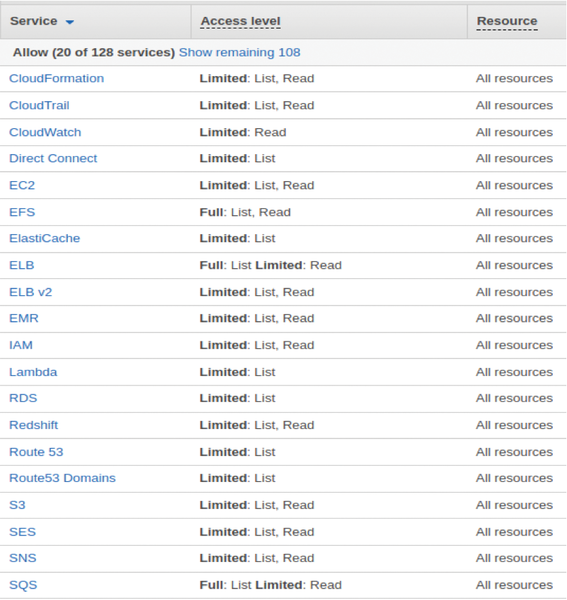Select 'Limited: List, Read' in the CloudFormation row
Viewport: 567px width, 600px height.
tap(257, 78)
